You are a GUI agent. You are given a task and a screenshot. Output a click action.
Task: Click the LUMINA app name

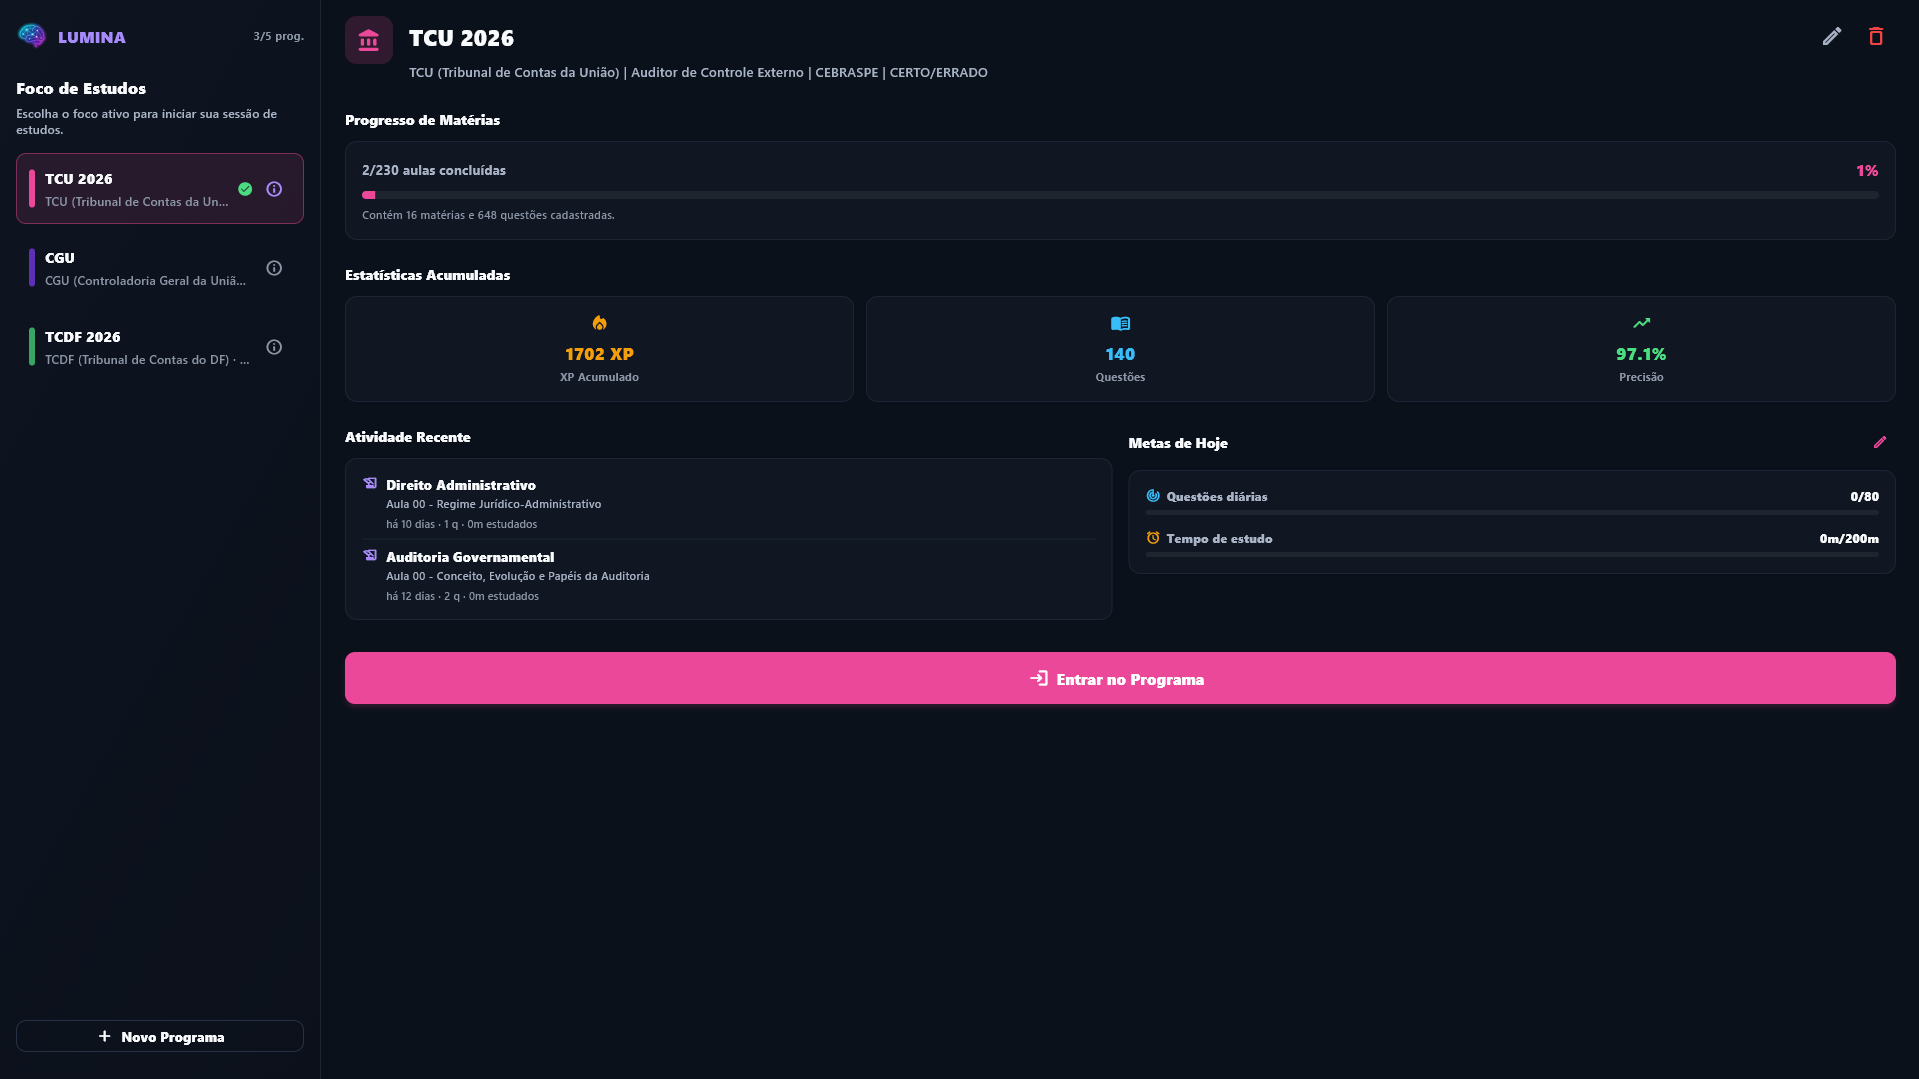point(92,37)
